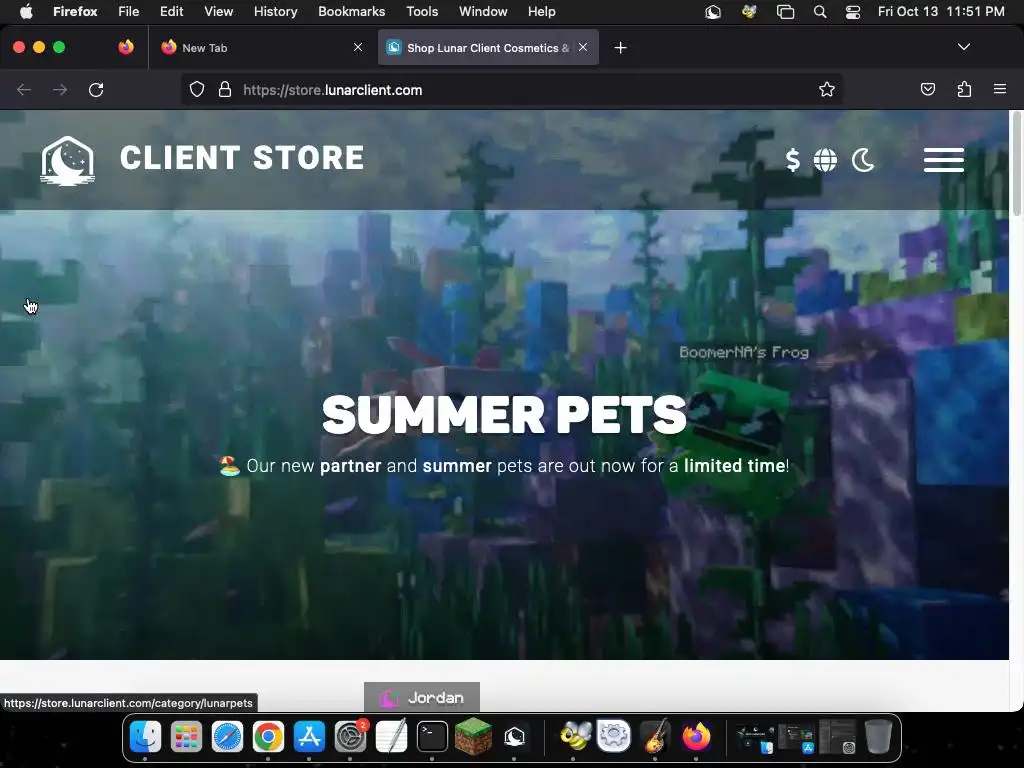Screen dimensions: 1024x768
Task: Open Spotlight search magnifier icon
Action: 820,12
